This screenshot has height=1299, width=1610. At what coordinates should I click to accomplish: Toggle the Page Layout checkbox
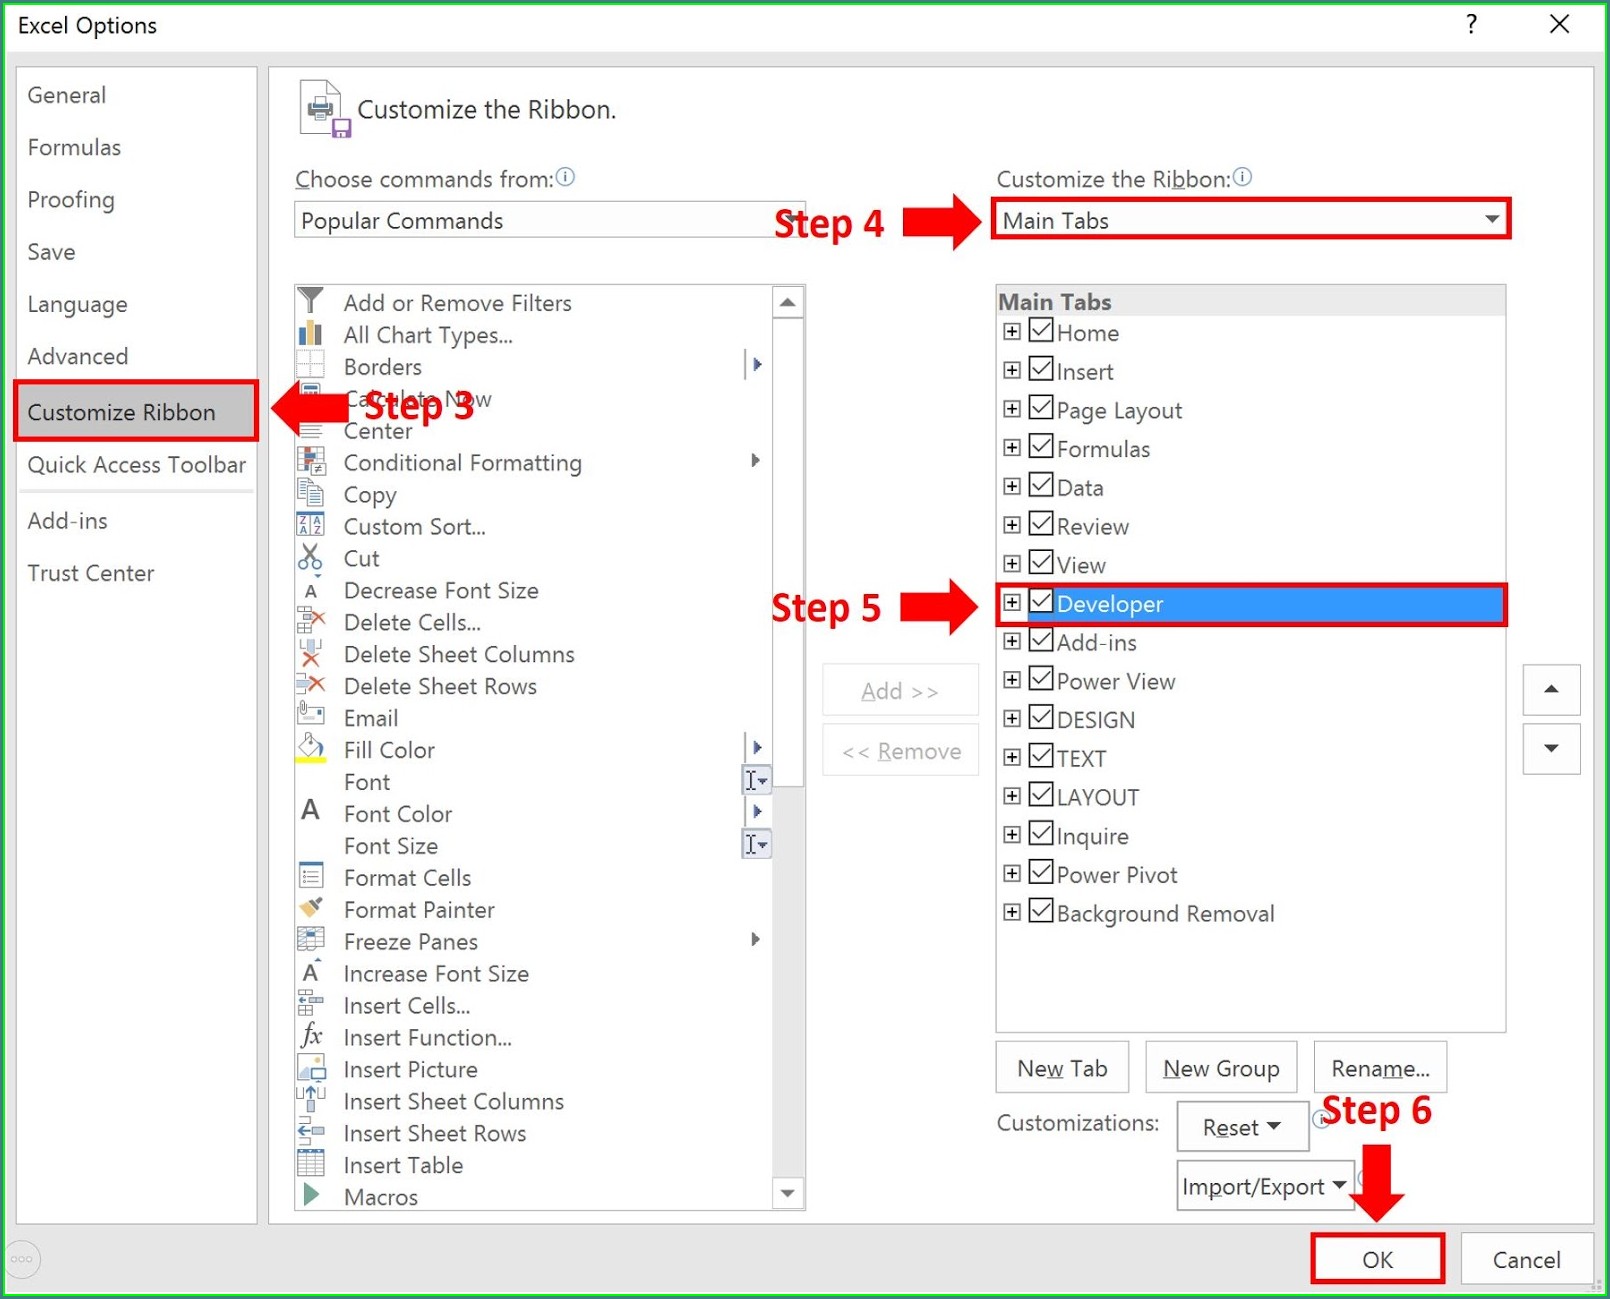point(1041,408)
